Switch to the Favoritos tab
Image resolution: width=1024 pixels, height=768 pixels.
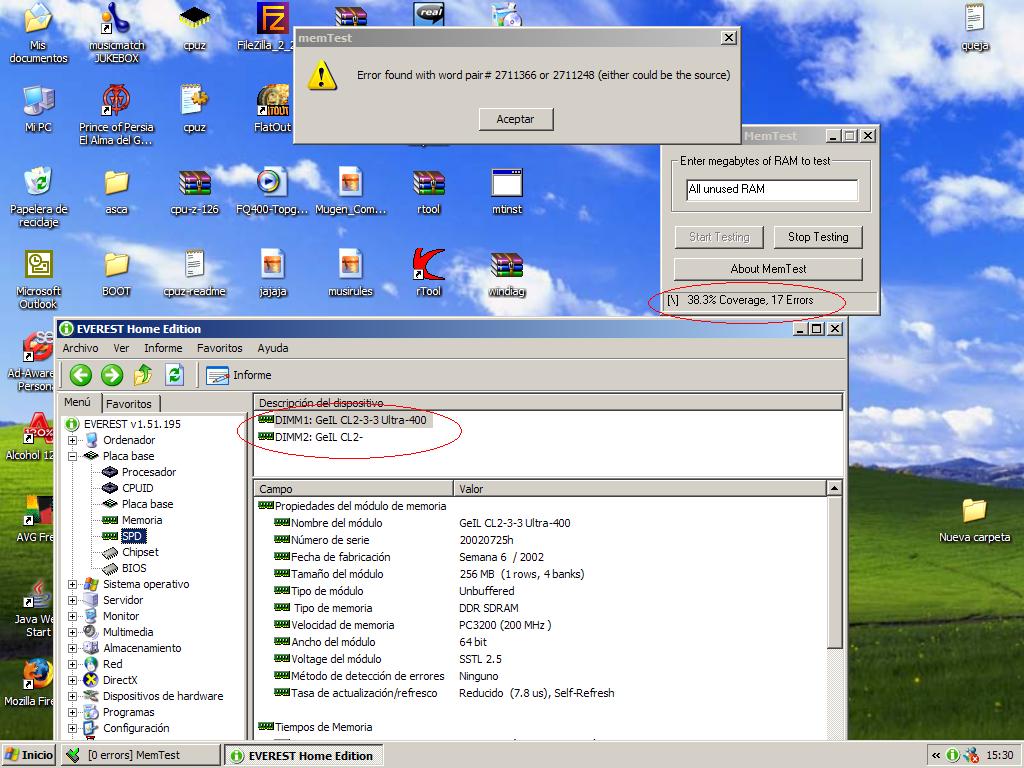tap(129, 404)
